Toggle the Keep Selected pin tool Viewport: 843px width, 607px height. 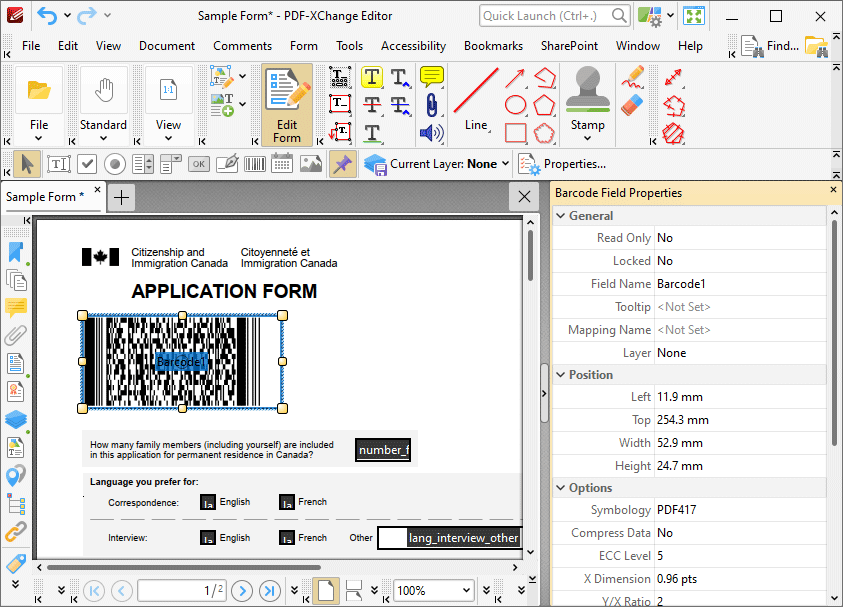coord(342,164)
